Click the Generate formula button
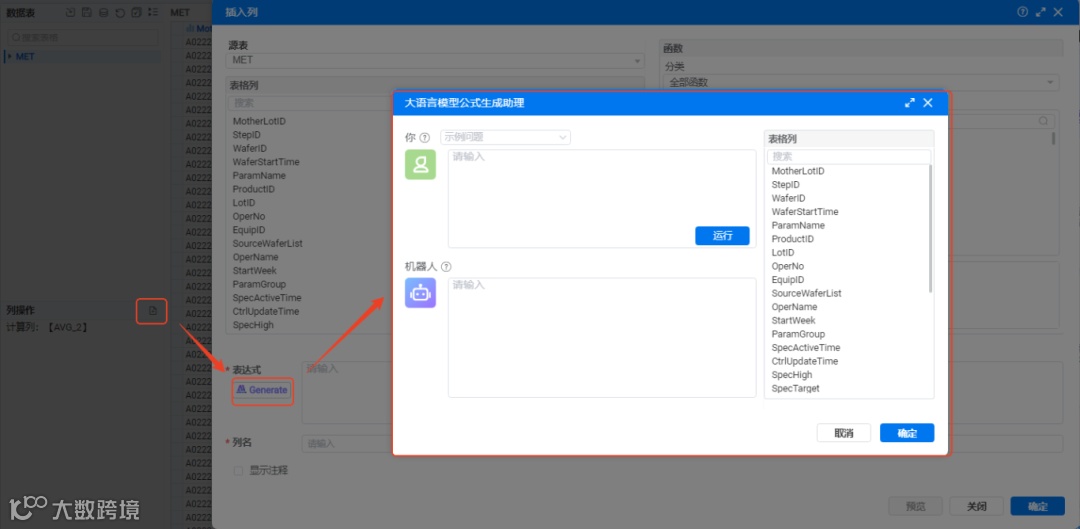1080x529 pixels. [x=262, y=390]
